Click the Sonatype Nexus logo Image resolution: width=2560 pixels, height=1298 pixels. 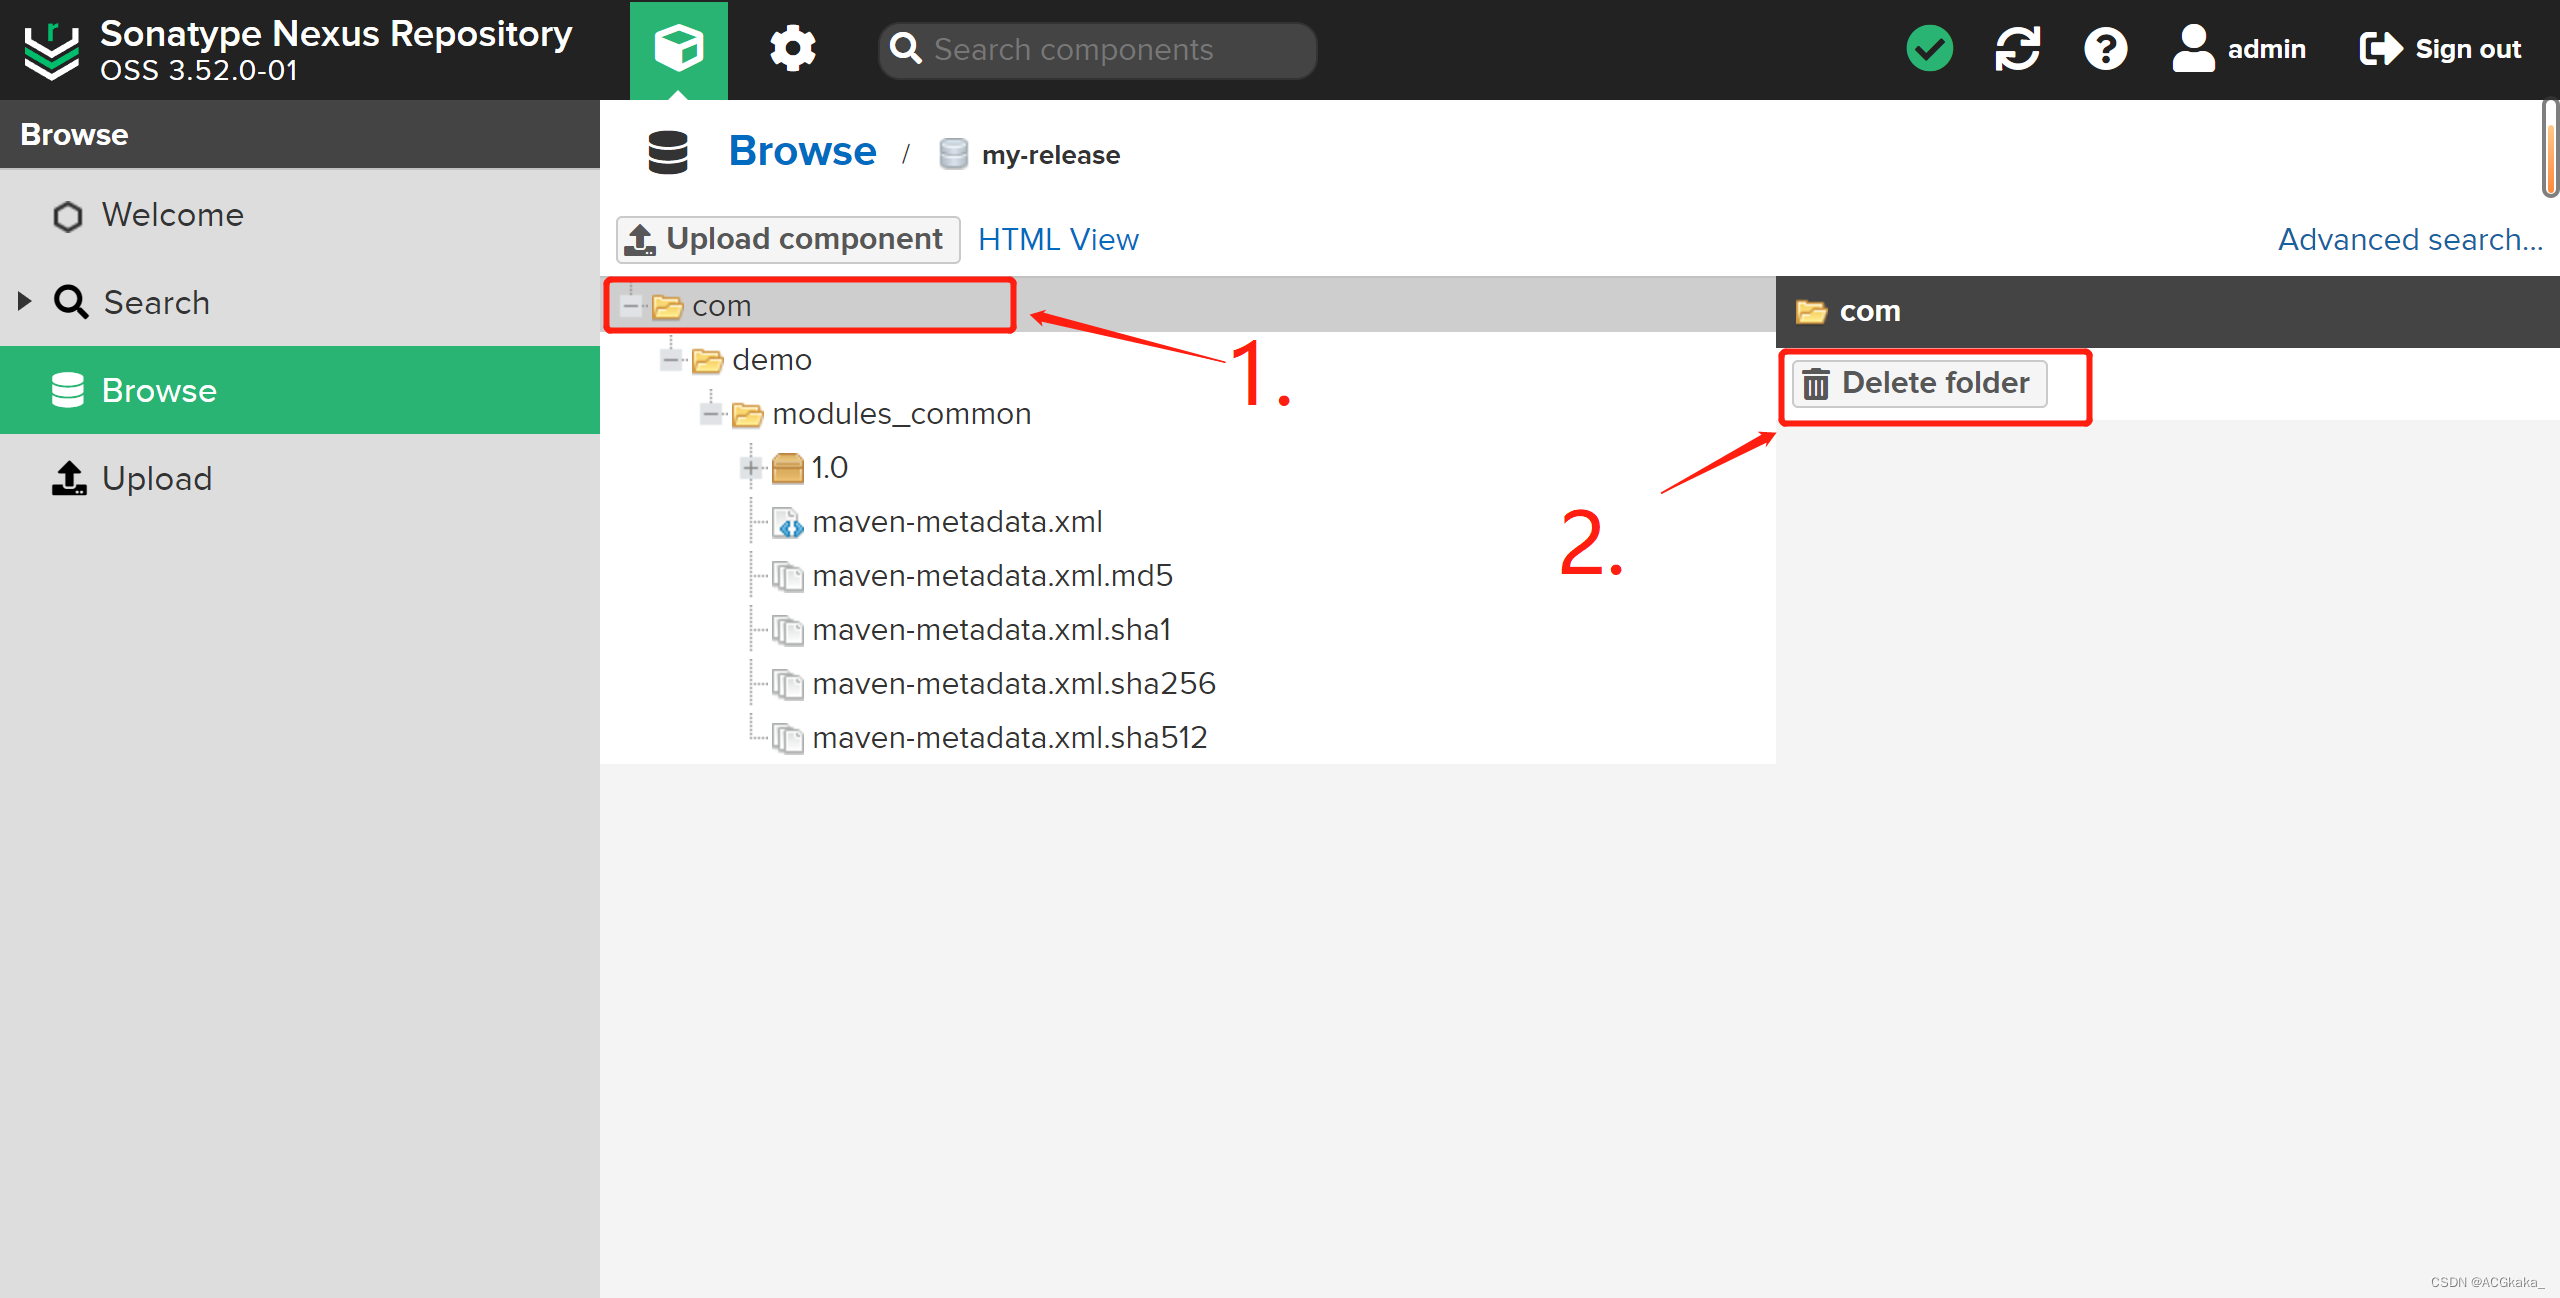(x=51, y=50)
